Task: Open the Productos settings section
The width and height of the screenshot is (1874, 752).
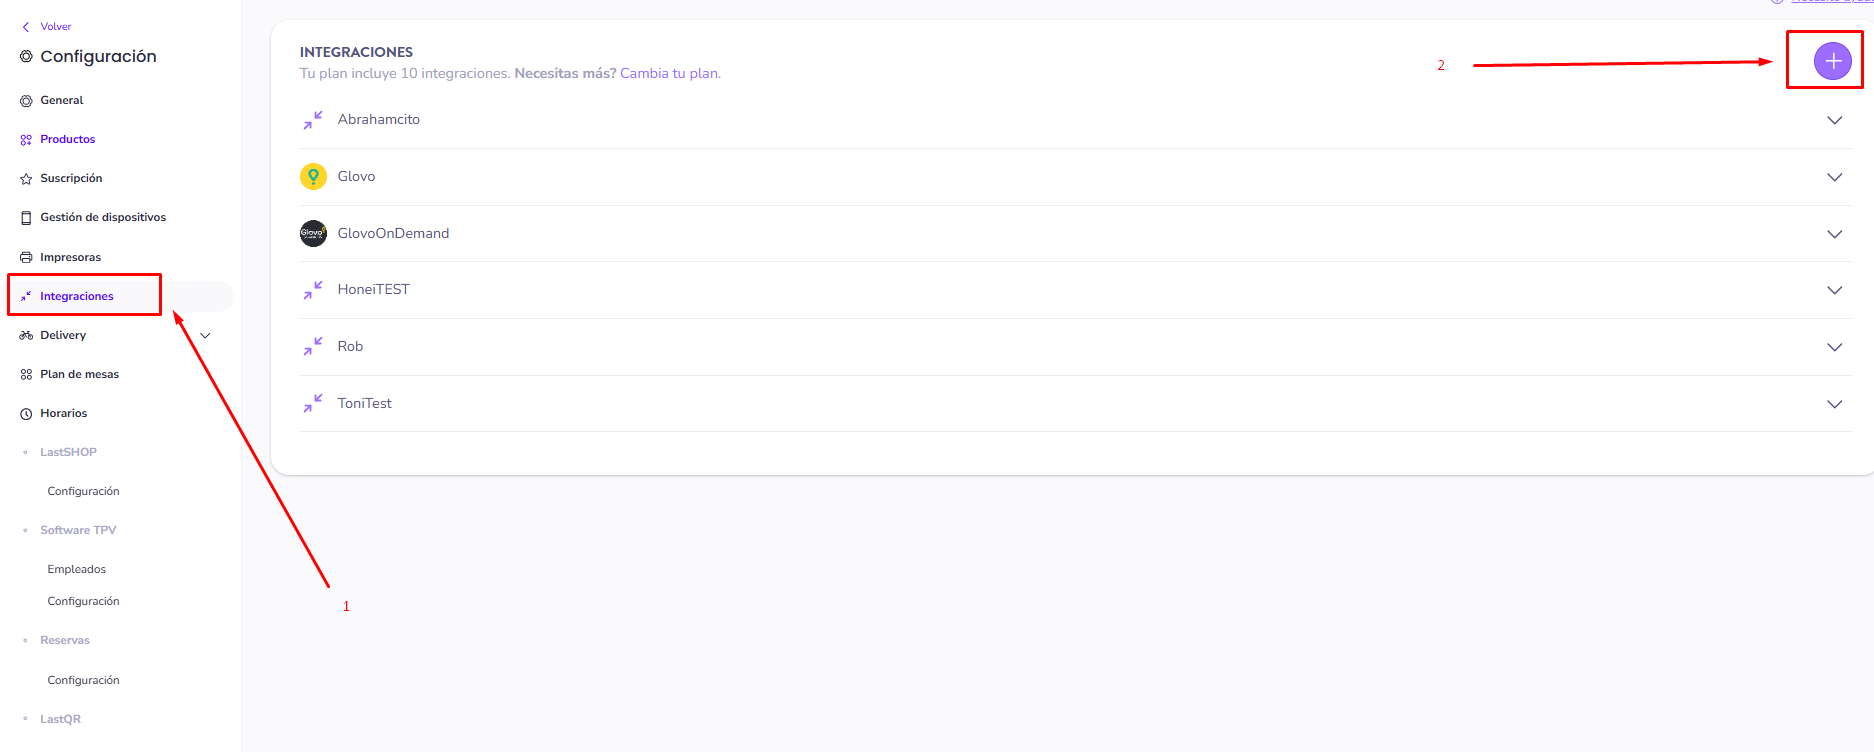Action: click(68, 139)
